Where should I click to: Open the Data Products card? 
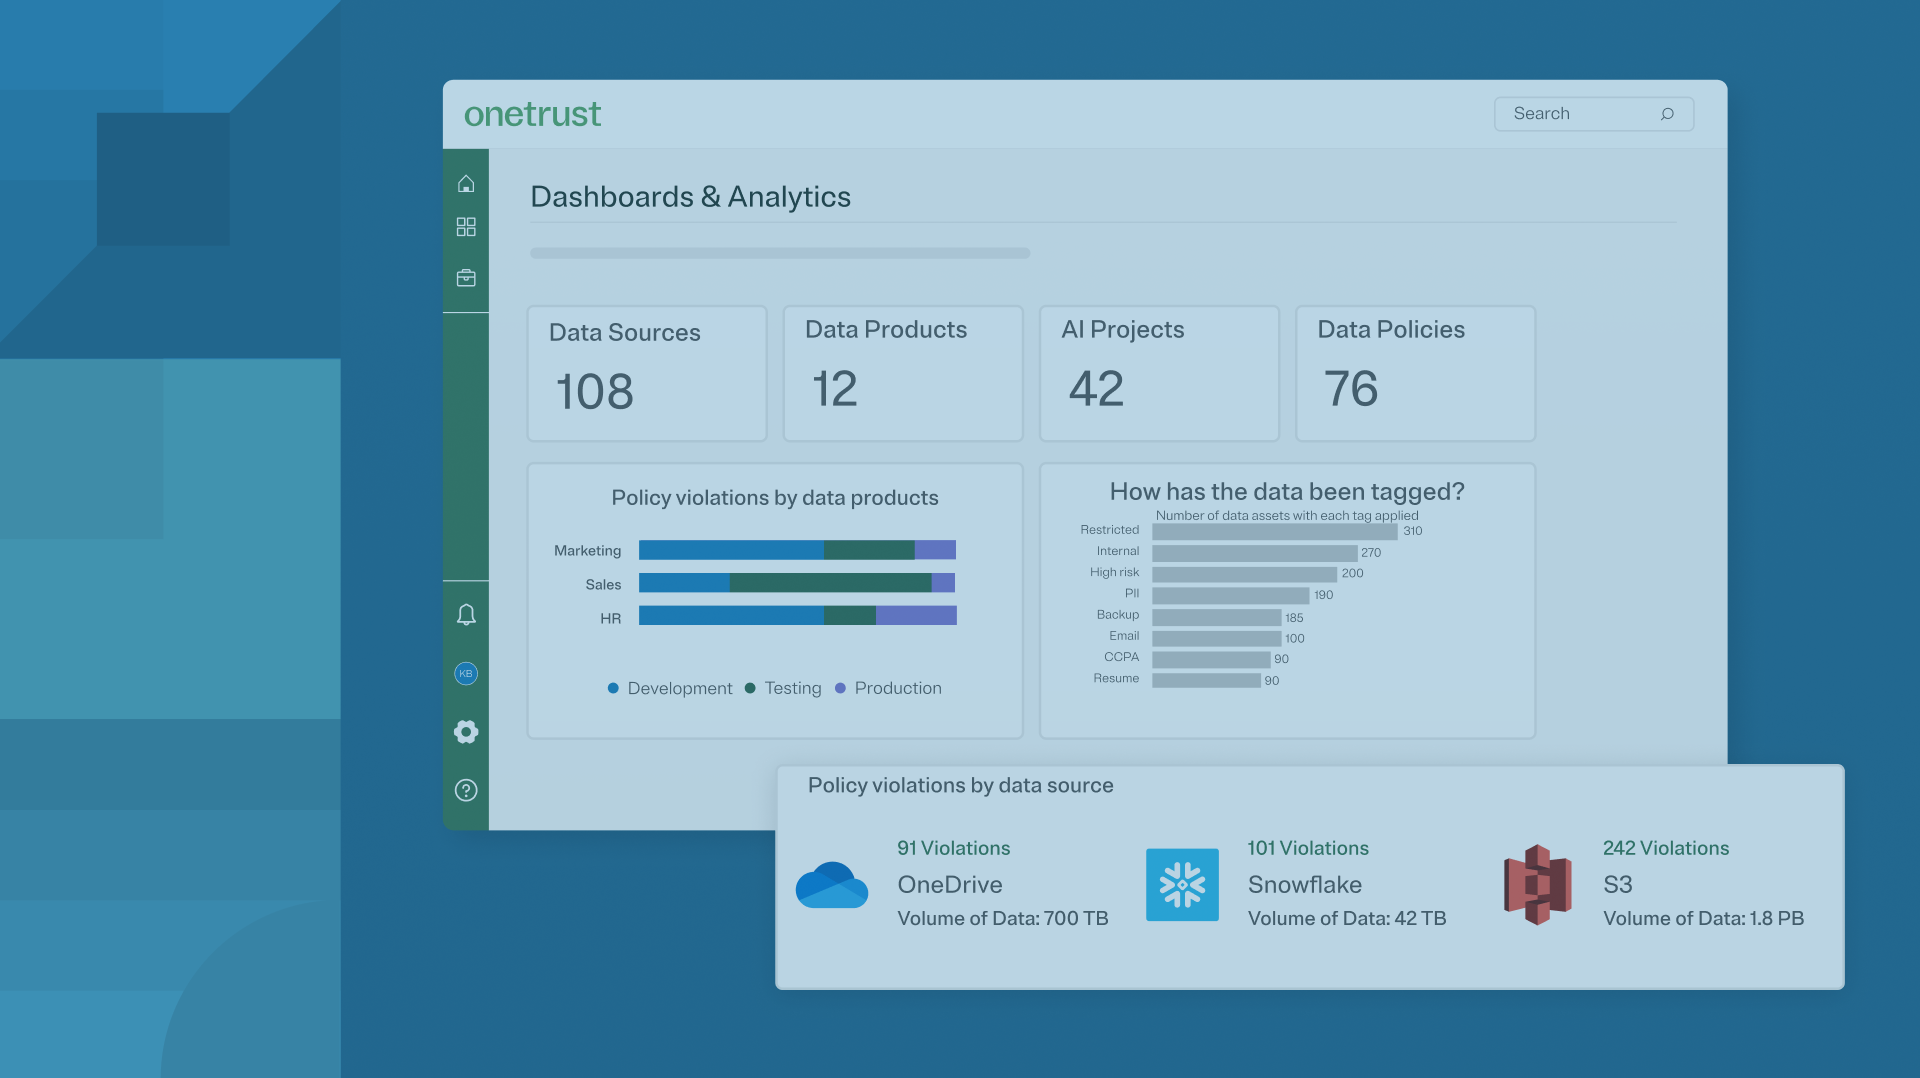903,373
